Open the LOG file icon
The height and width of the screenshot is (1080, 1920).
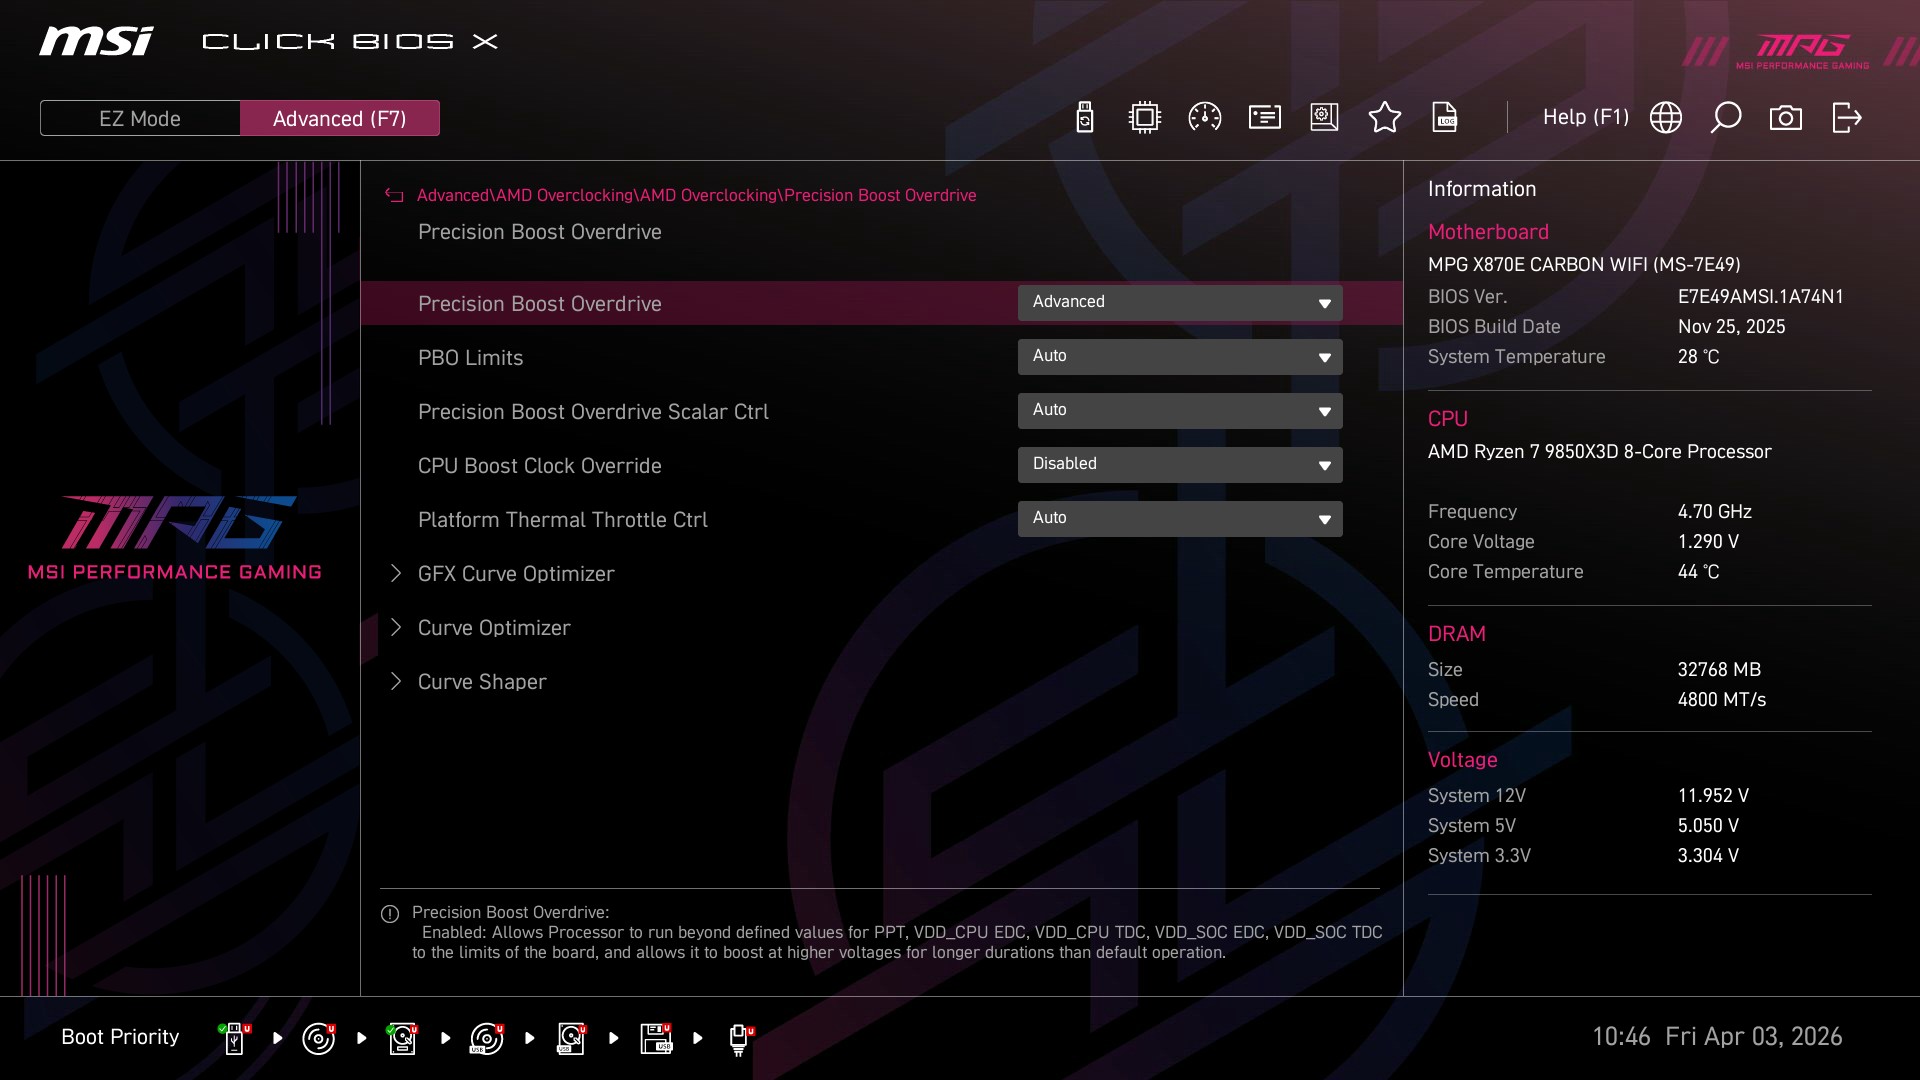pyautogui.click(x=1444, y=118)
